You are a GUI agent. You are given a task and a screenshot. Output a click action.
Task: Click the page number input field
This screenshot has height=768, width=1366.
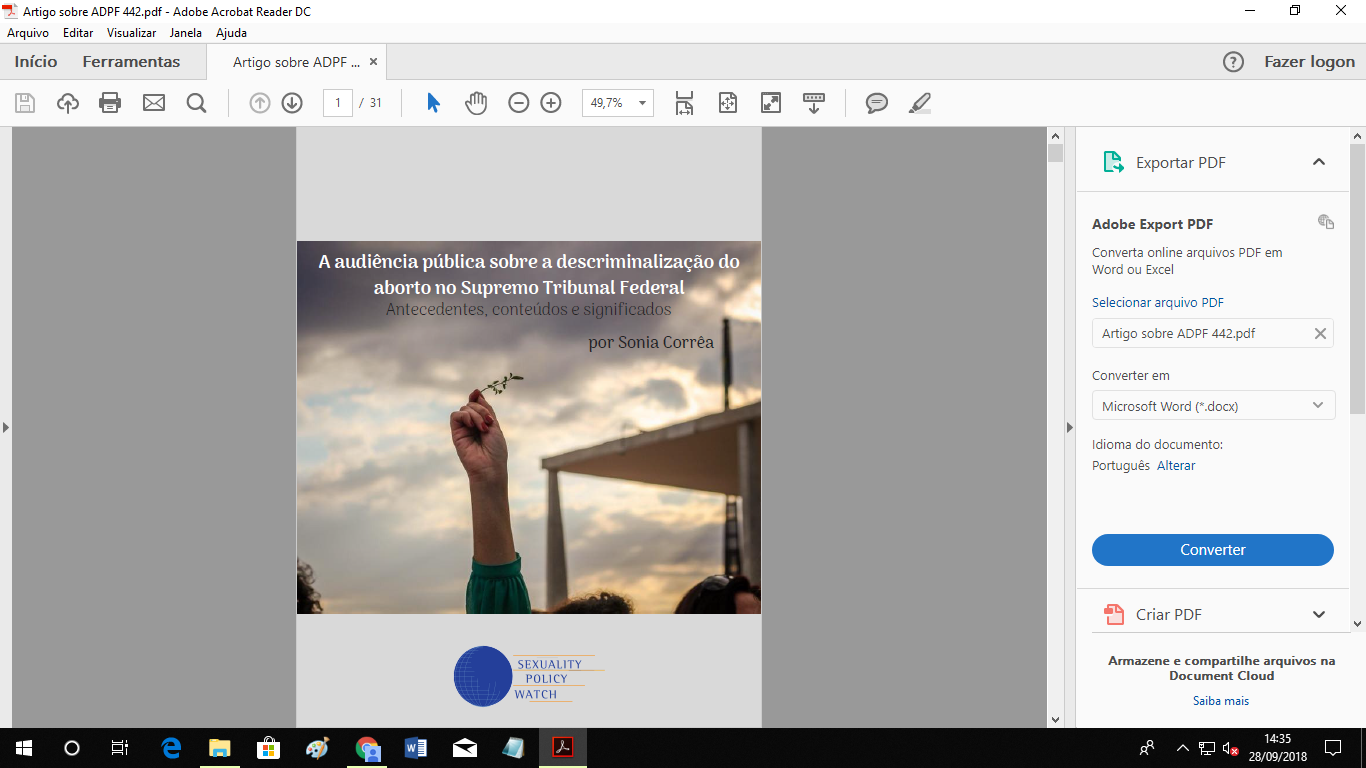(338, 103)
